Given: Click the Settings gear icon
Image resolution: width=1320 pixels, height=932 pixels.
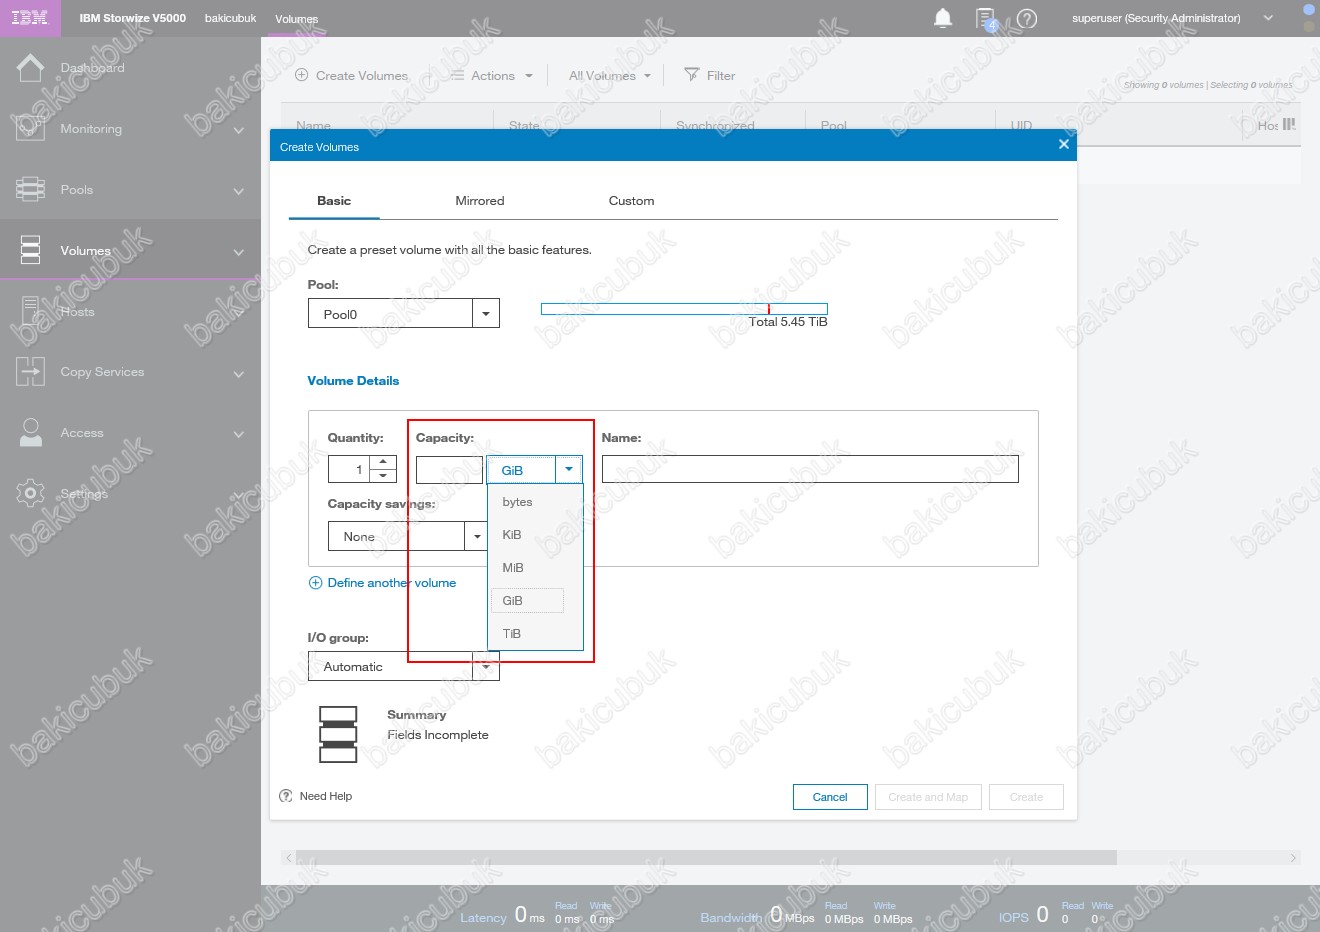Looking at the screenshot, I should [30, 493].
